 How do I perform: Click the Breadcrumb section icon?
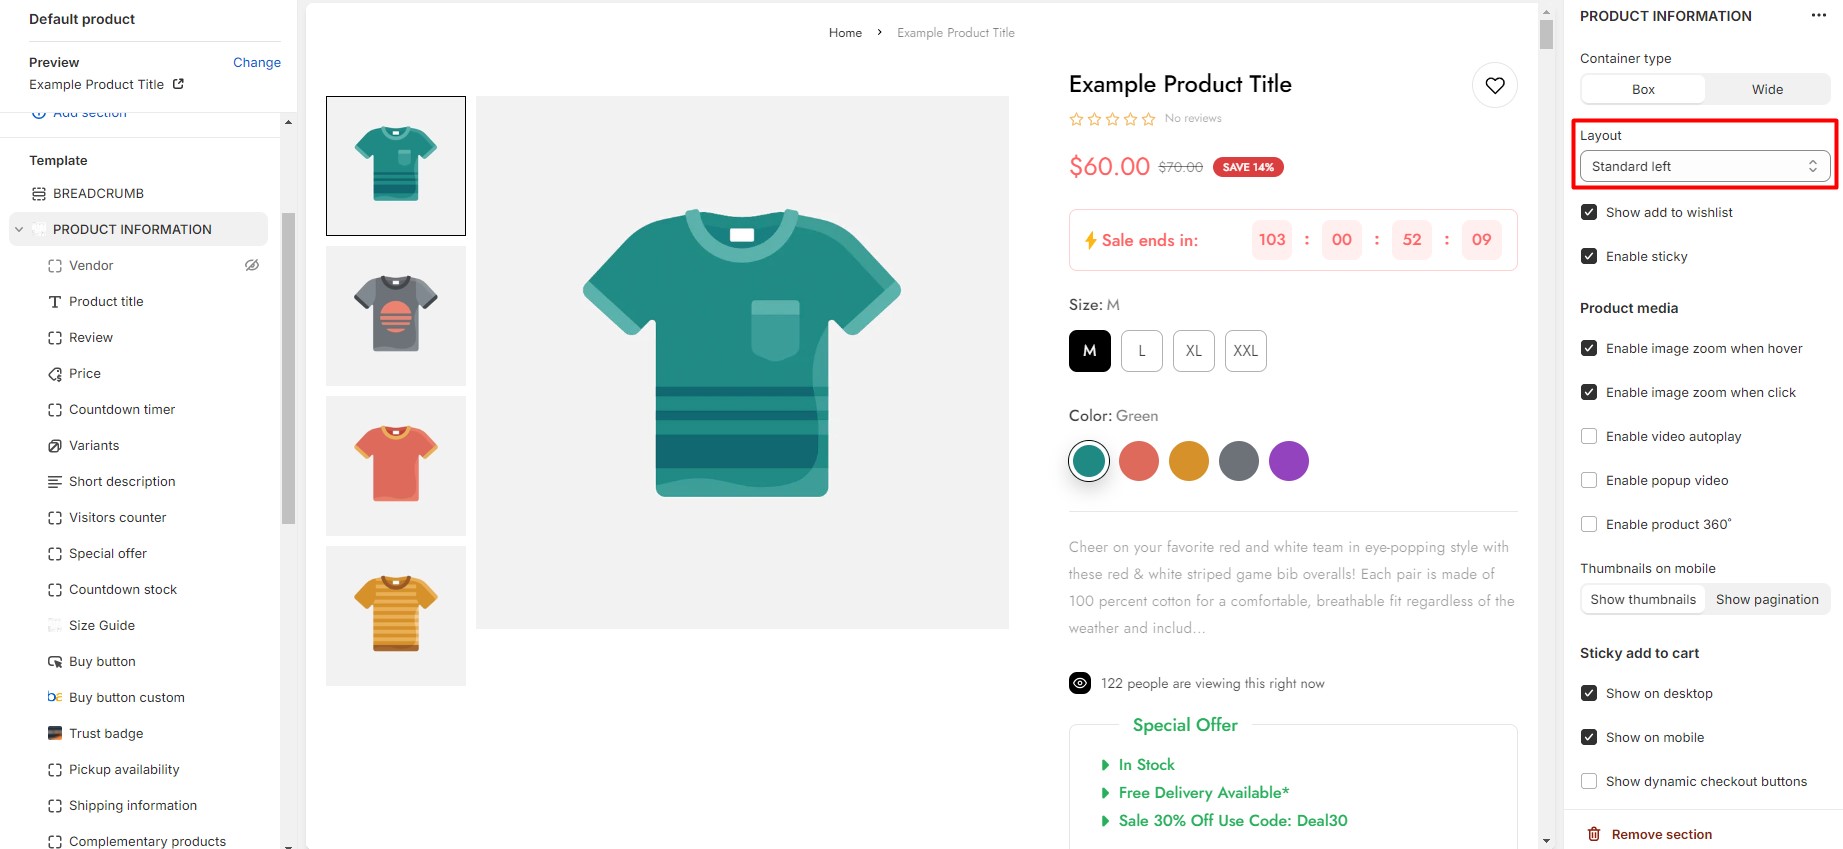coord(39,193)
